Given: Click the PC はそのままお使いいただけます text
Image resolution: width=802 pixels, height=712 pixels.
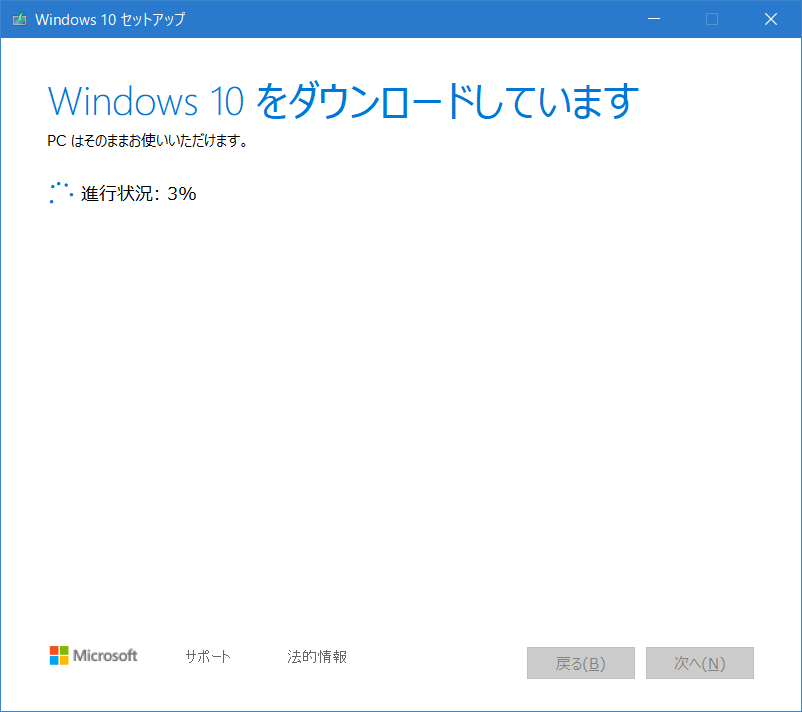Looking at the screenshot, I should click(x=147, y=141).
